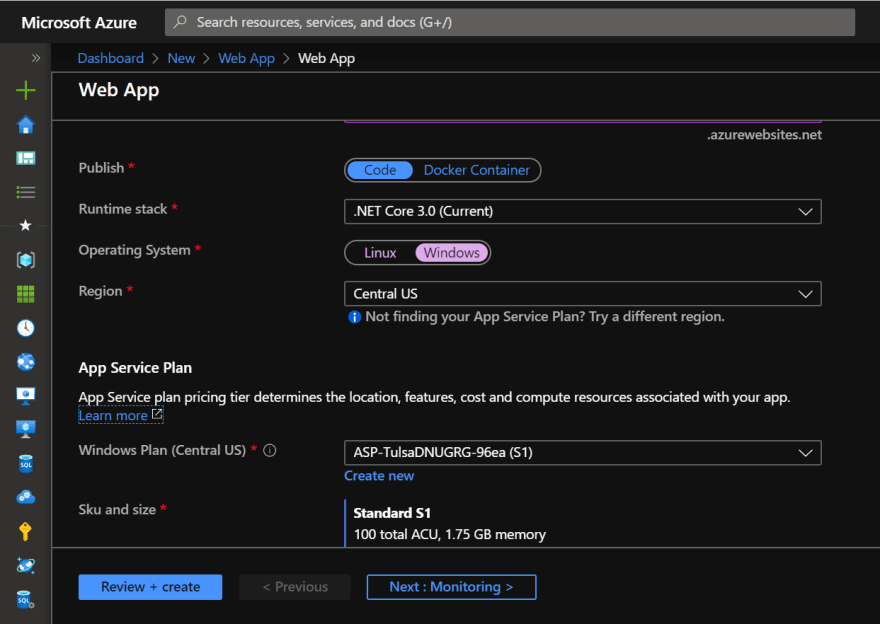Image resolution: width=880 pixels, height=624 pixels.
Task: Click the search magnifier icon in top bar
Action: 180,22
